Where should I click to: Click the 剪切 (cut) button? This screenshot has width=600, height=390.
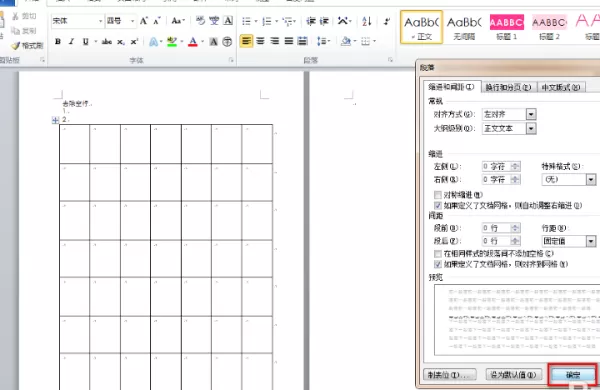pyautogui.click(x=24, y=16)
